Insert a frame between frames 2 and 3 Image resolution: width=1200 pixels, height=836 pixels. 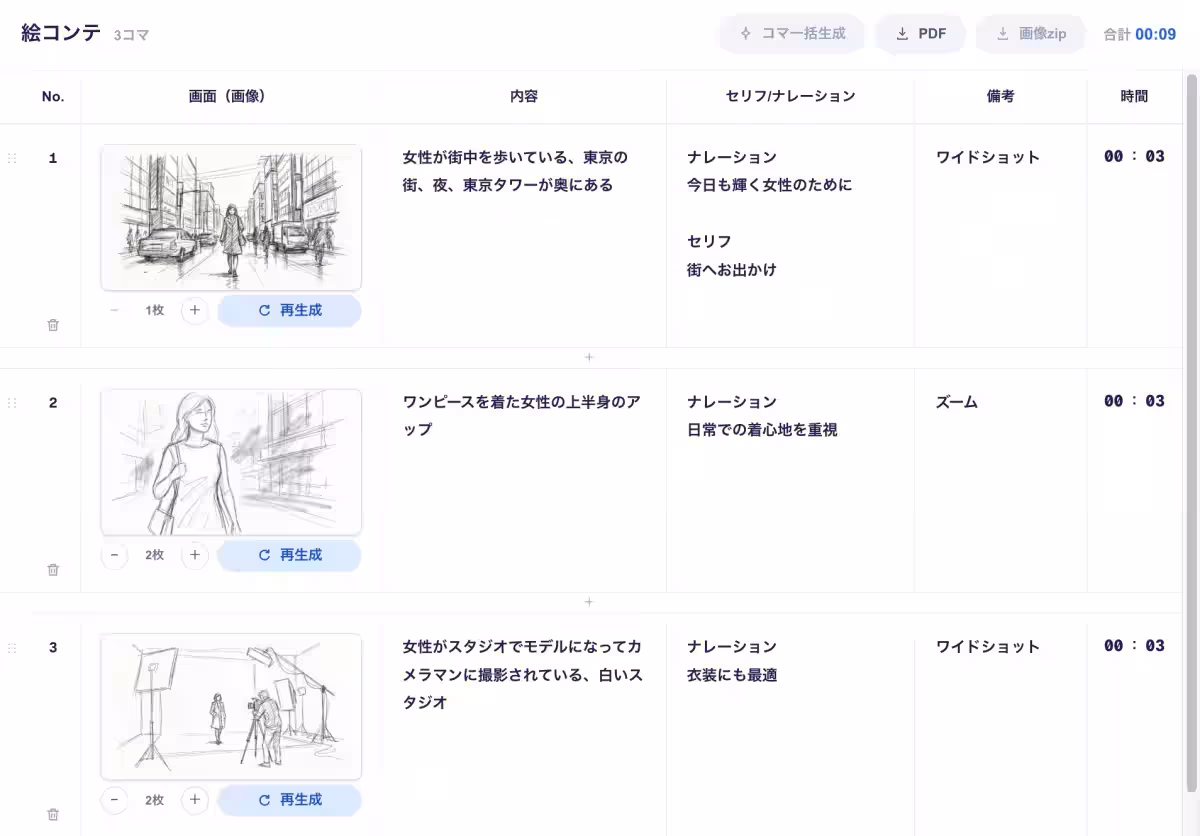coord(589,602)
